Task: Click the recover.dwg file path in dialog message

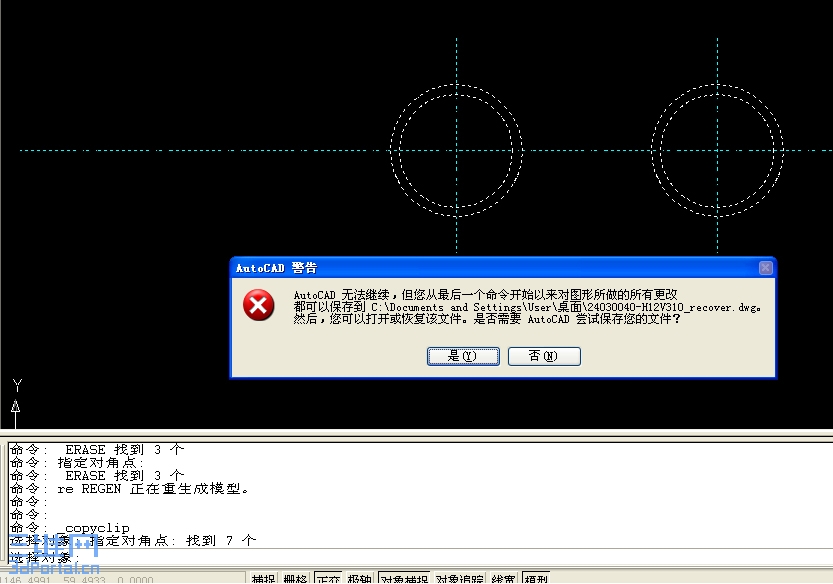Action: (x=566, y=307)
